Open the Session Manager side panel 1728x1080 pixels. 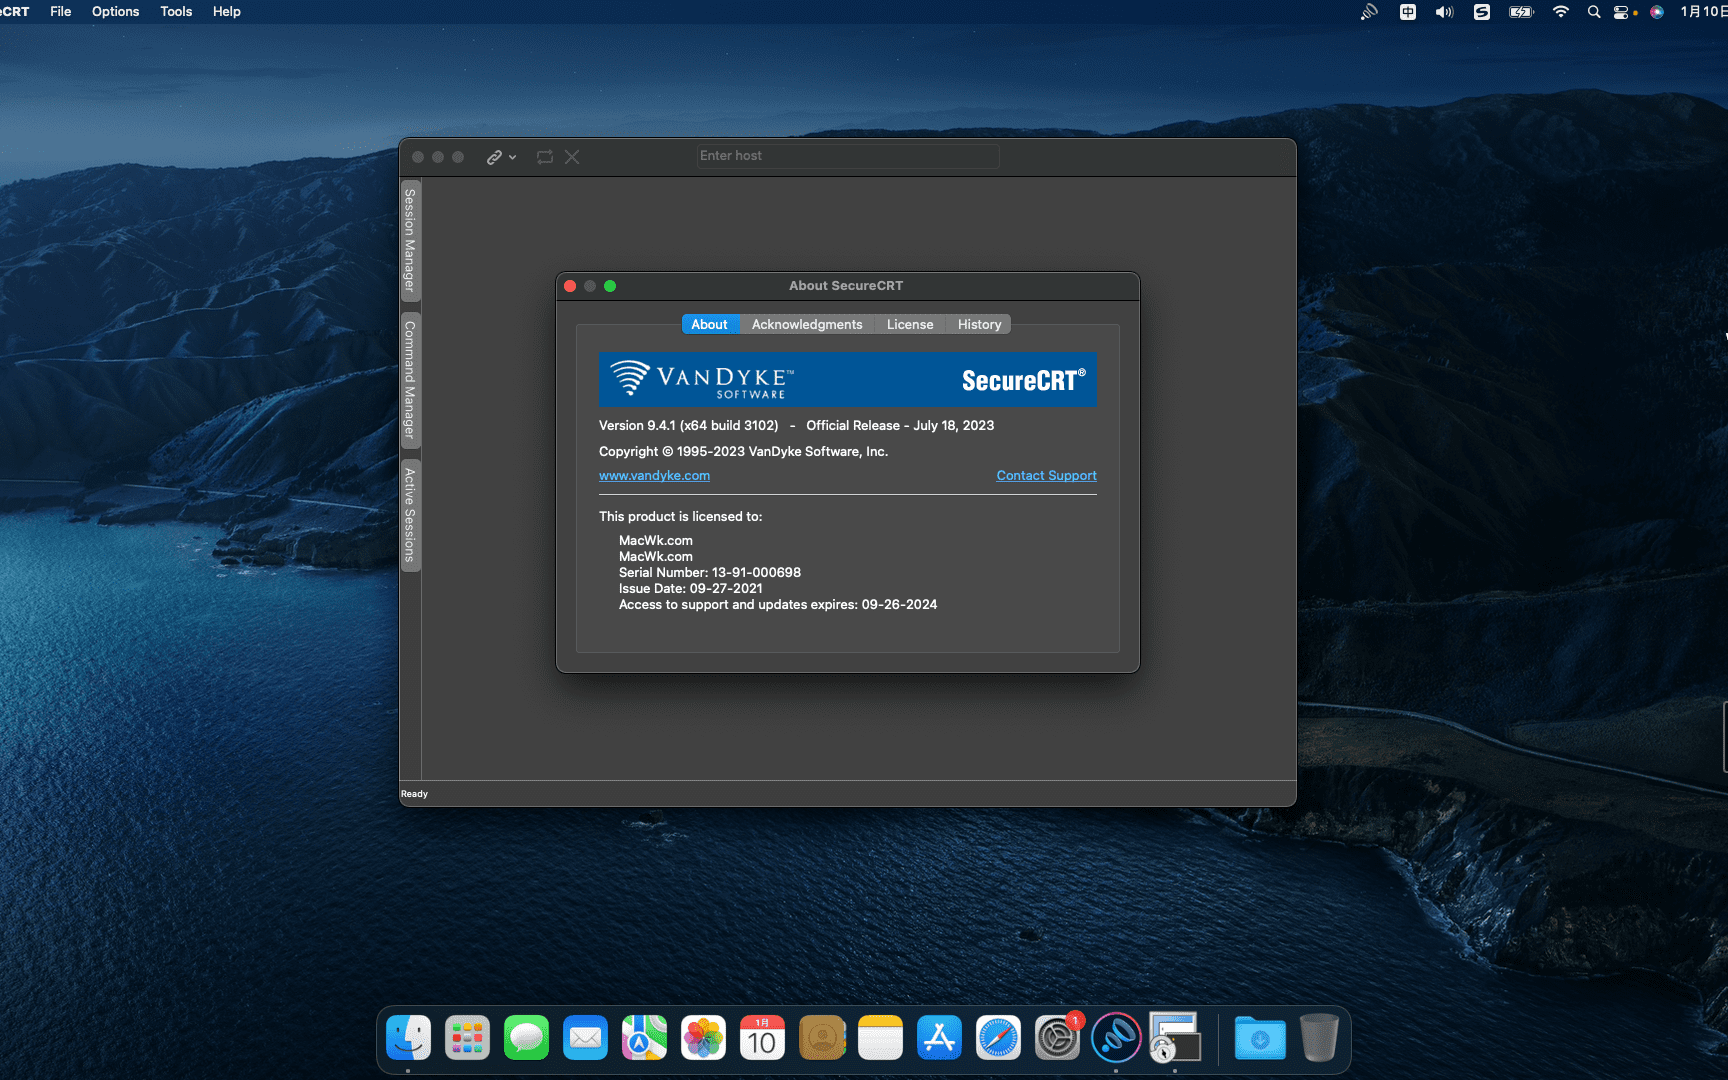coord(410,240)
